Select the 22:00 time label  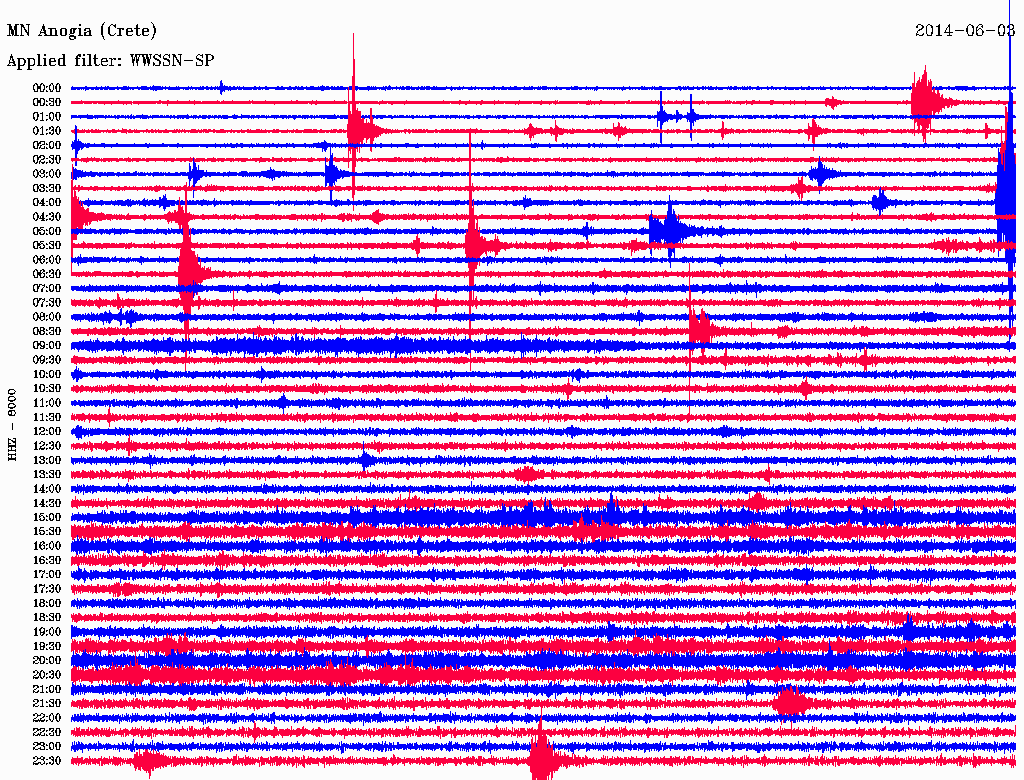(47, 718)
